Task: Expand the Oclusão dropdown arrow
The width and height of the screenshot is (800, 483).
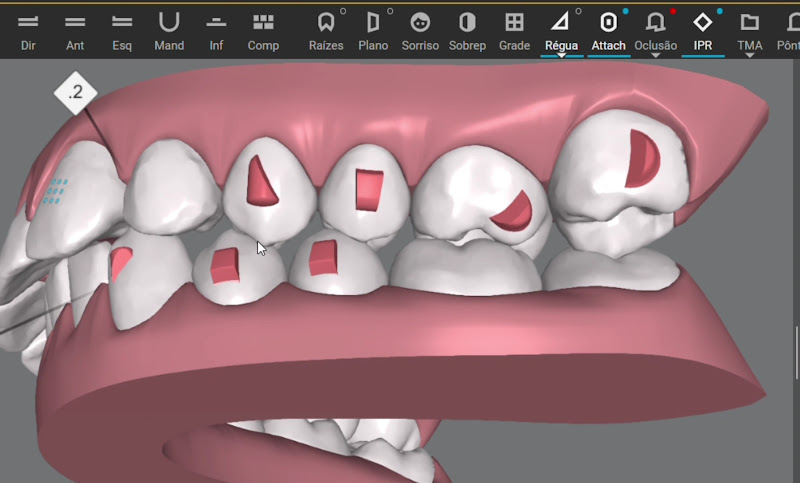Action: pyautogui.click(x=655, y=55)
